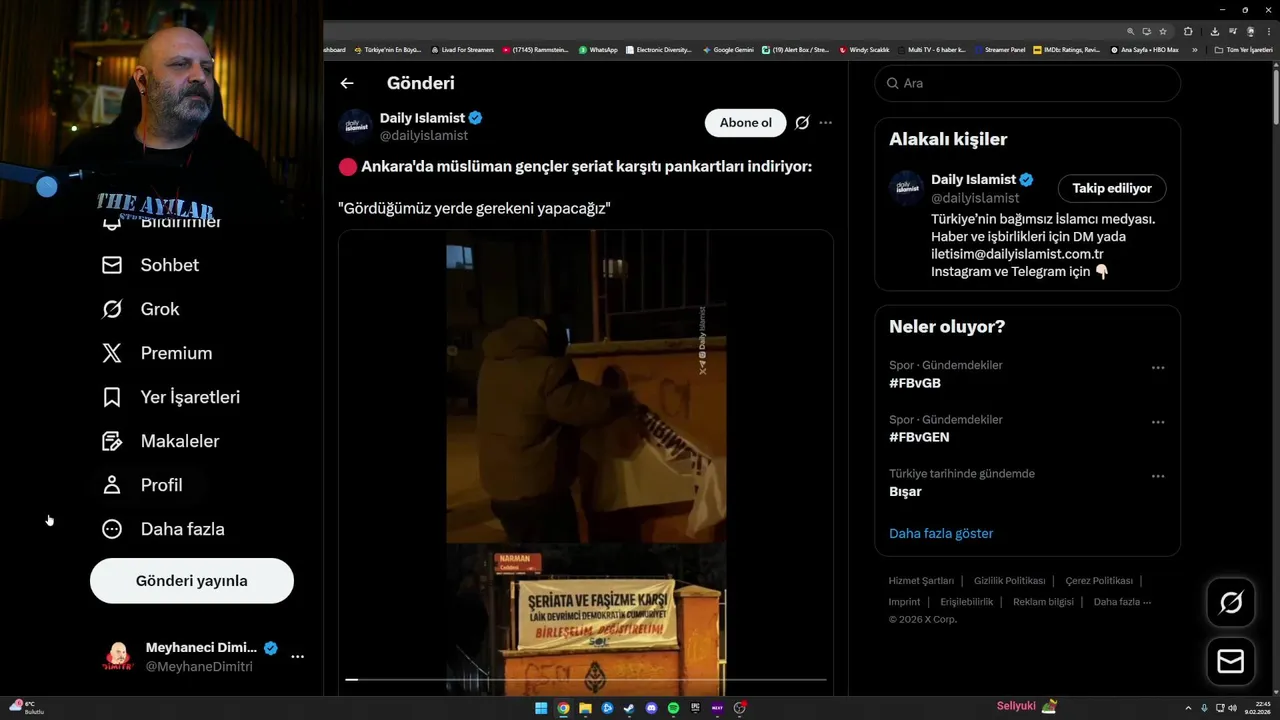The height and width of the screenshot is (720, 1280).
Task: Click the video progress bar
Action: 586,680
